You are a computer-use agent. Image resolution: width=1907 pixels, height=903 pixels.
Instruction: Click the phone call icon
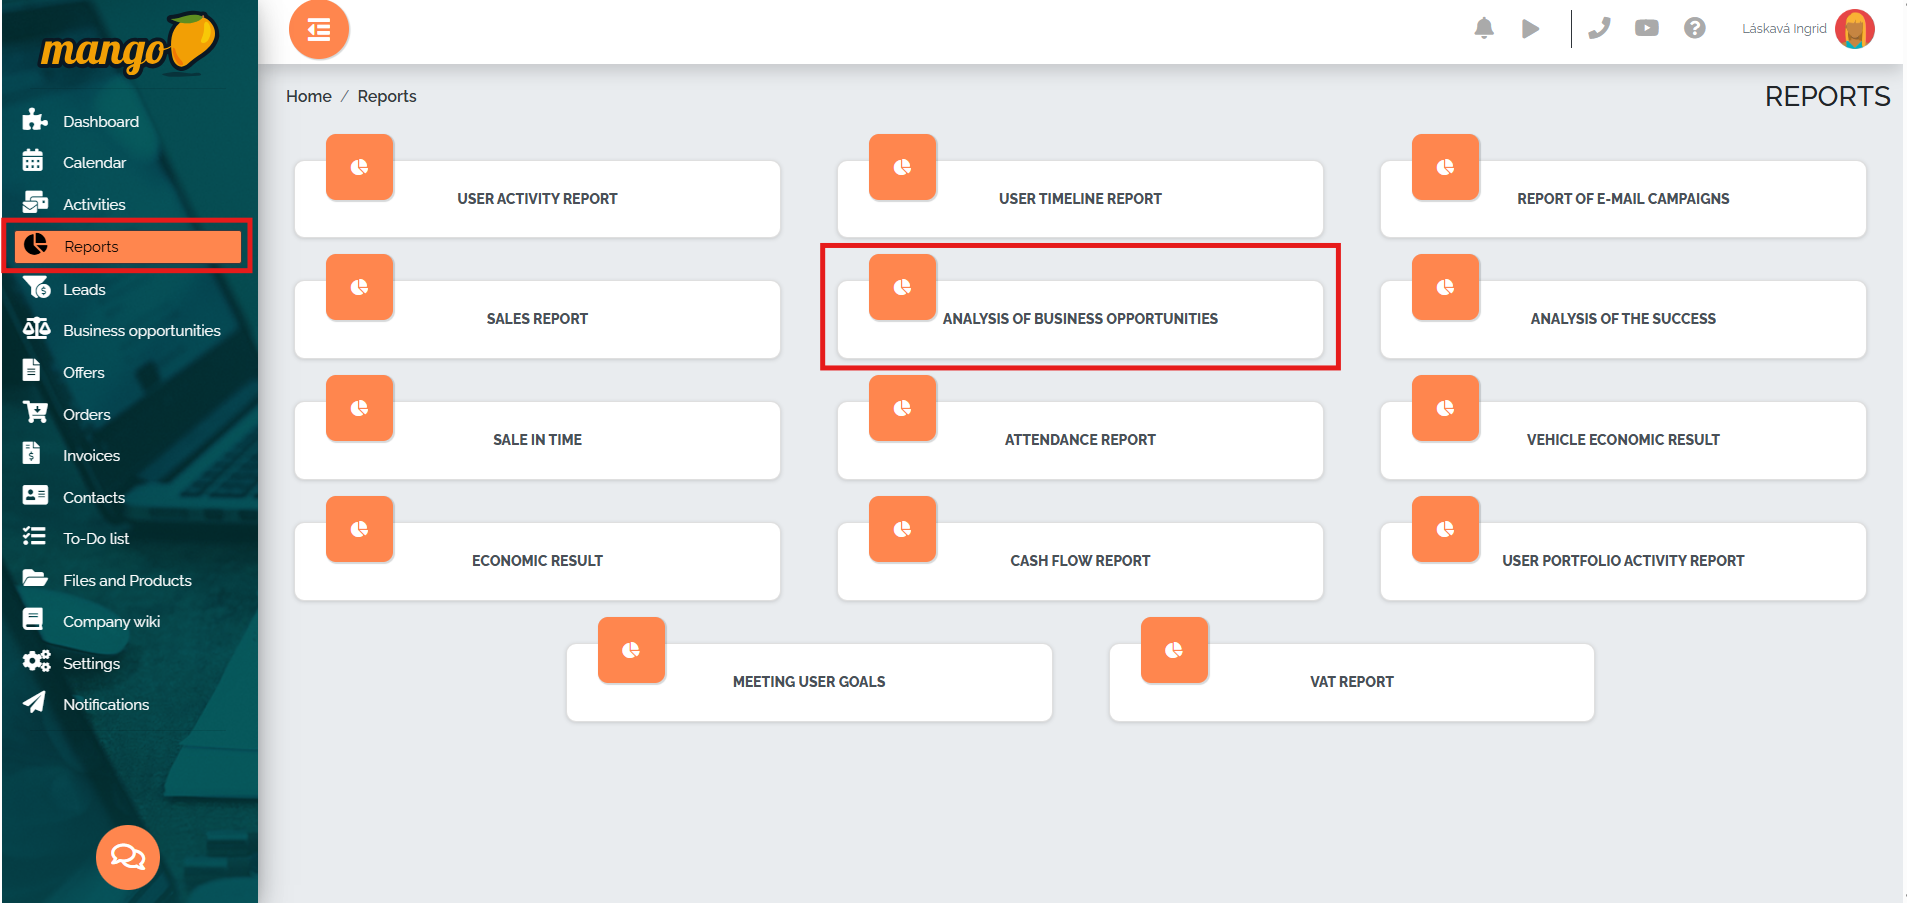pyautogui.click(x=1599, y=28)
